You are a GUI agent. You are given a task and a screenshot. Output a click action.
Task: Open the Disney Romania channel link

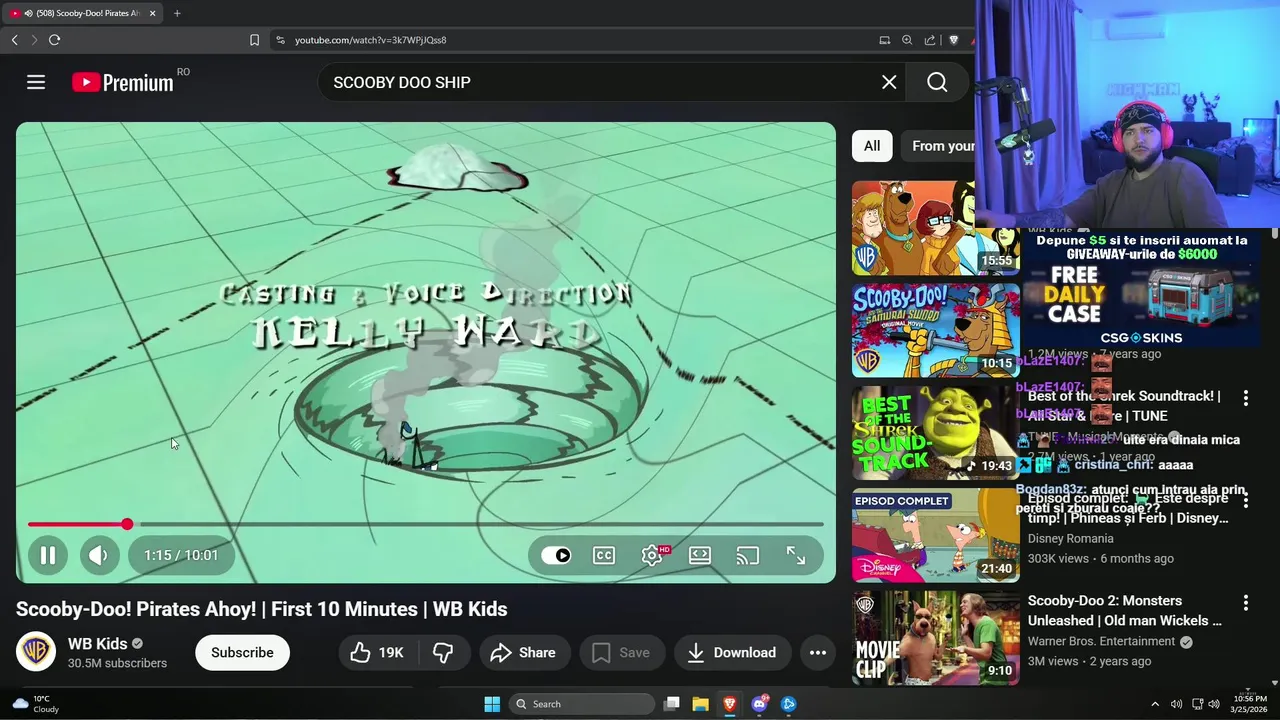[1070, 539]
